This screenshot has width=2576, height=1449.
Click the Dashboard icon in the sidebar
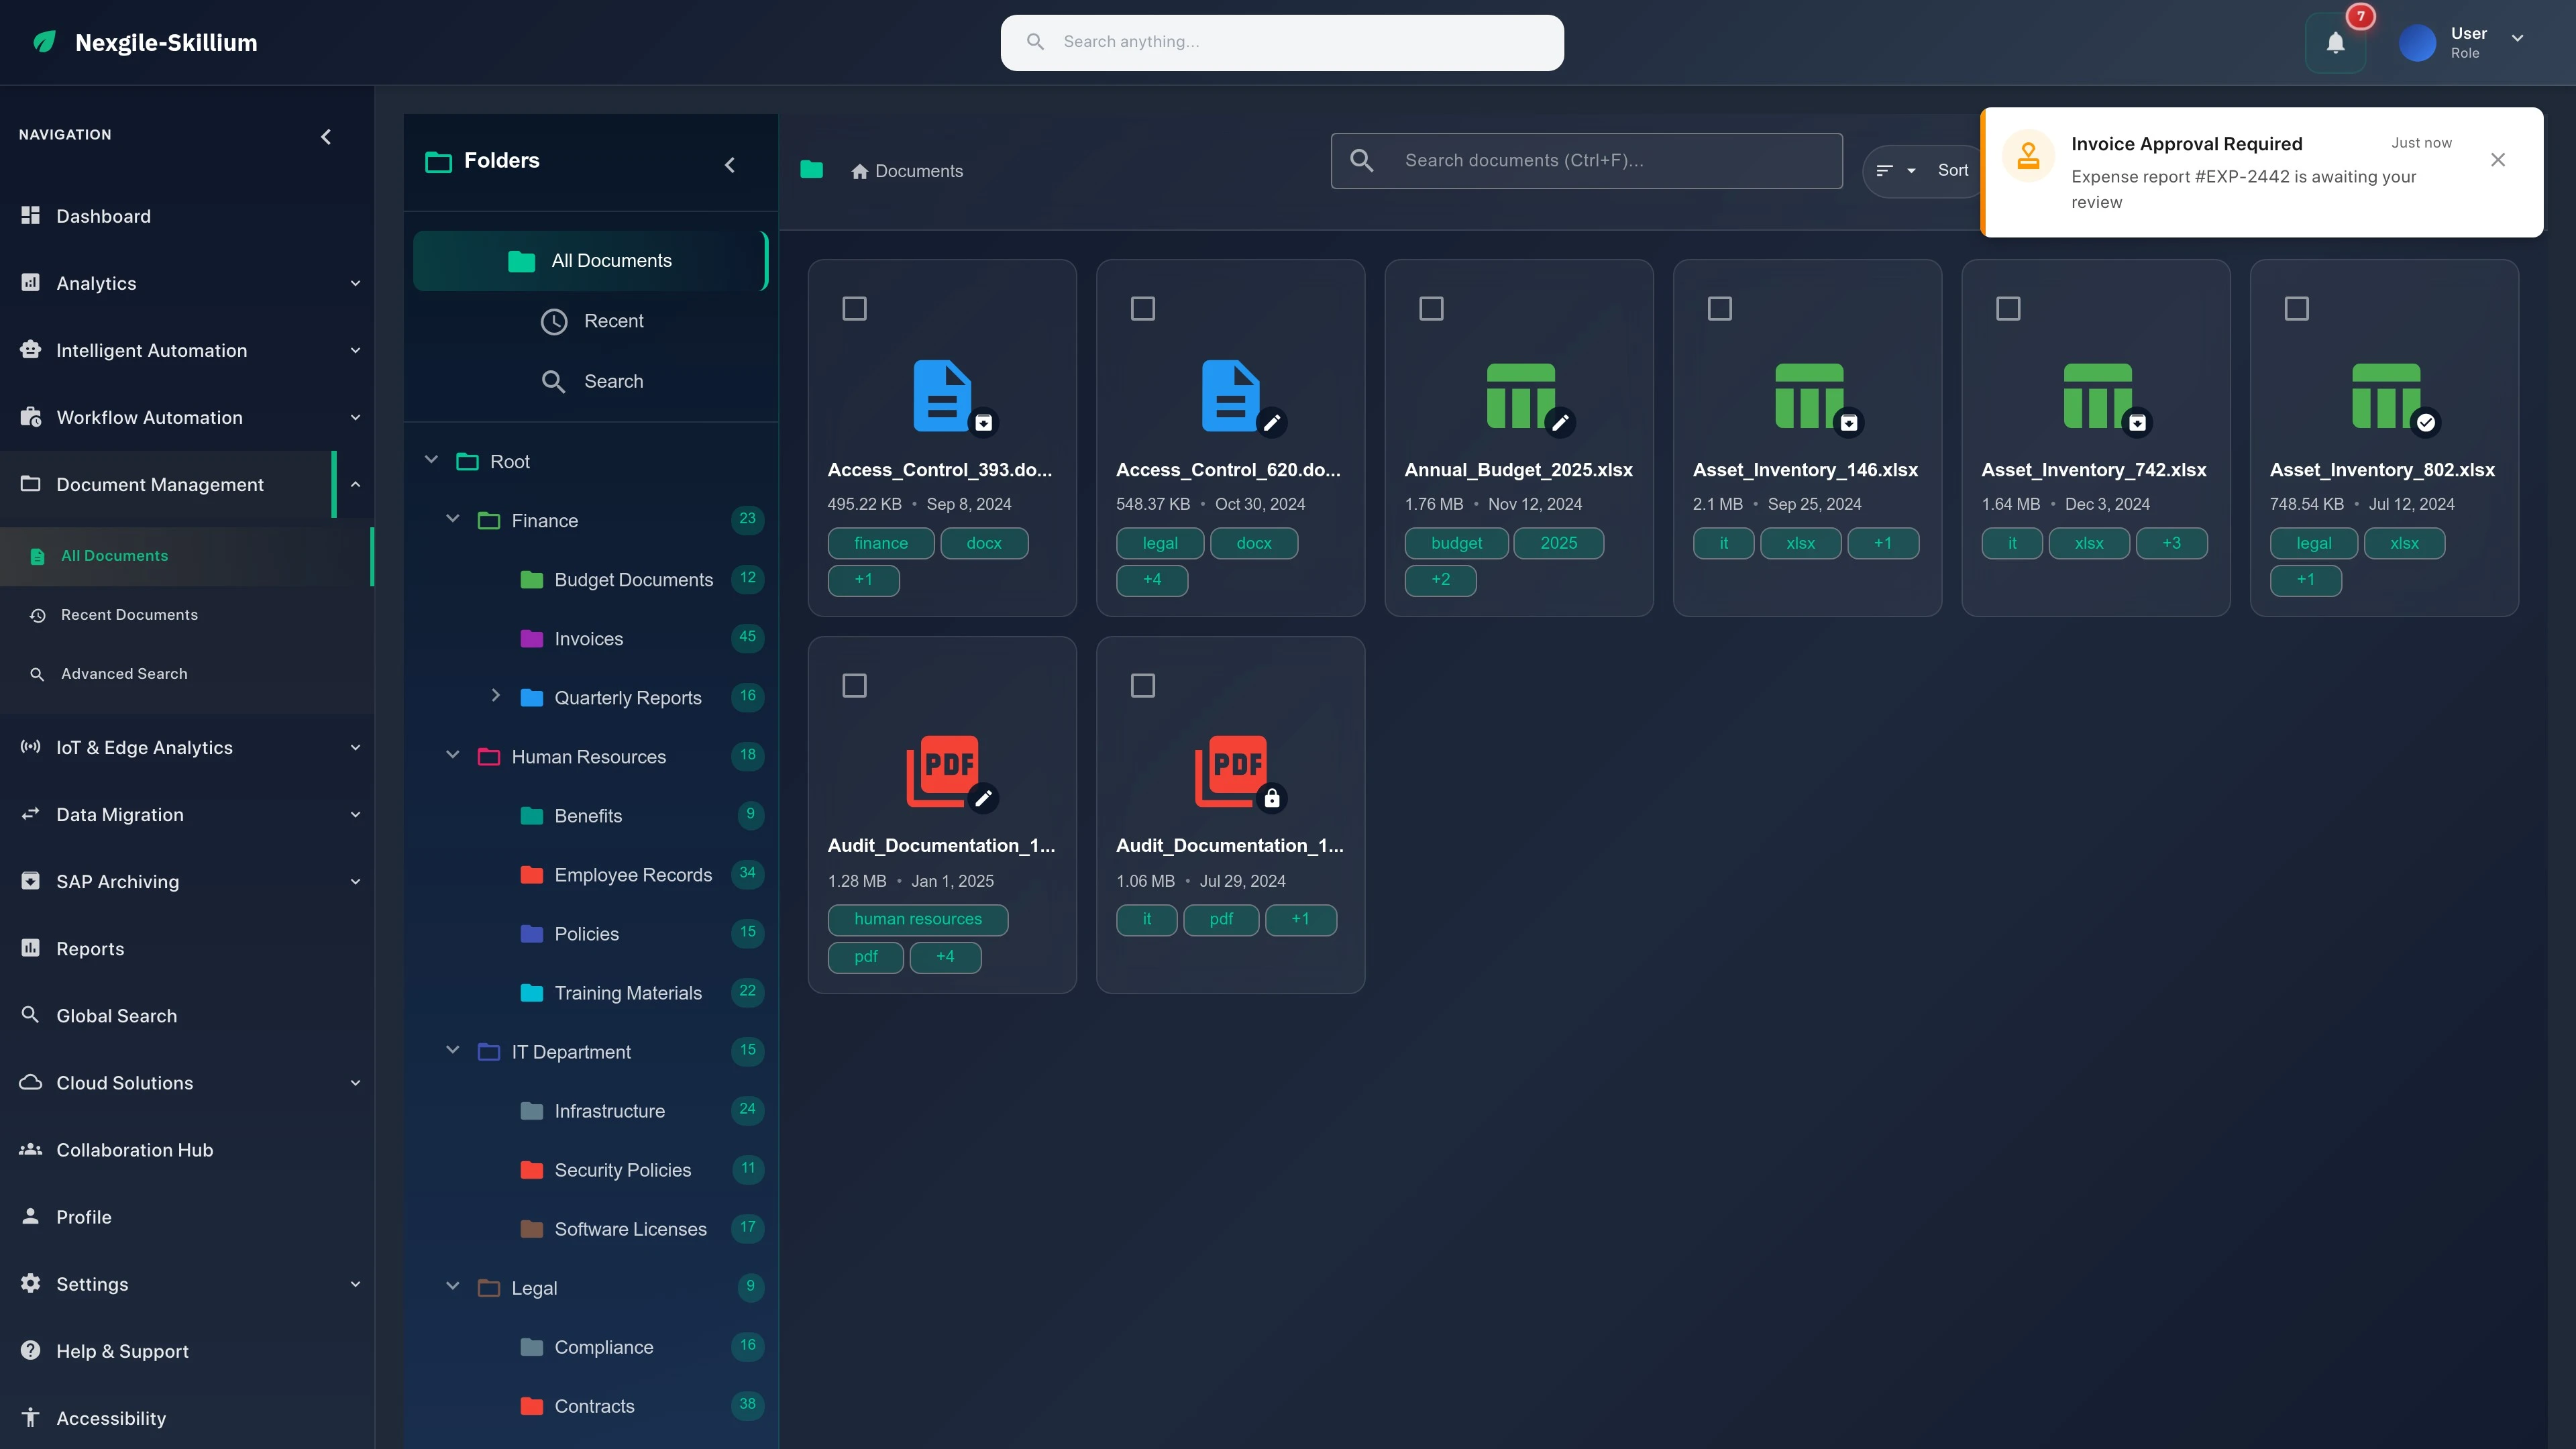[x=30, y=216]
